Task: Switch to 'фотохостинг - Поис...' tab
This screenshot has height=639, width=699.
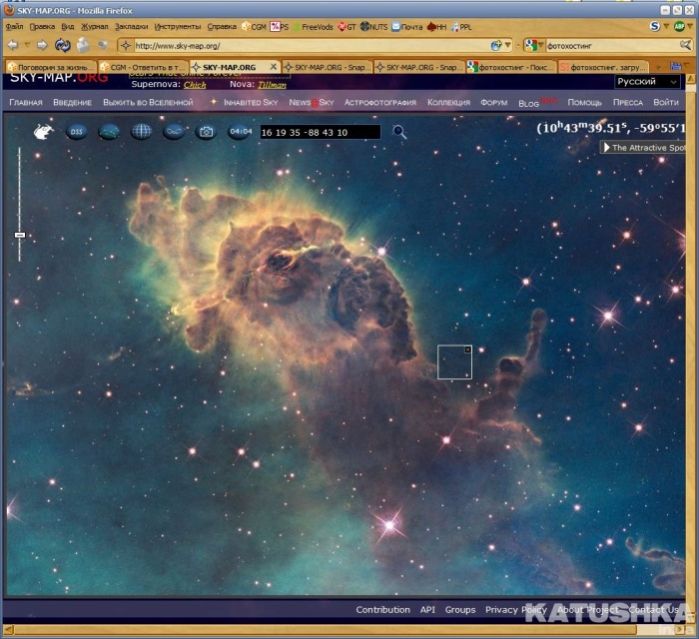Action: (x=510, y=67)
